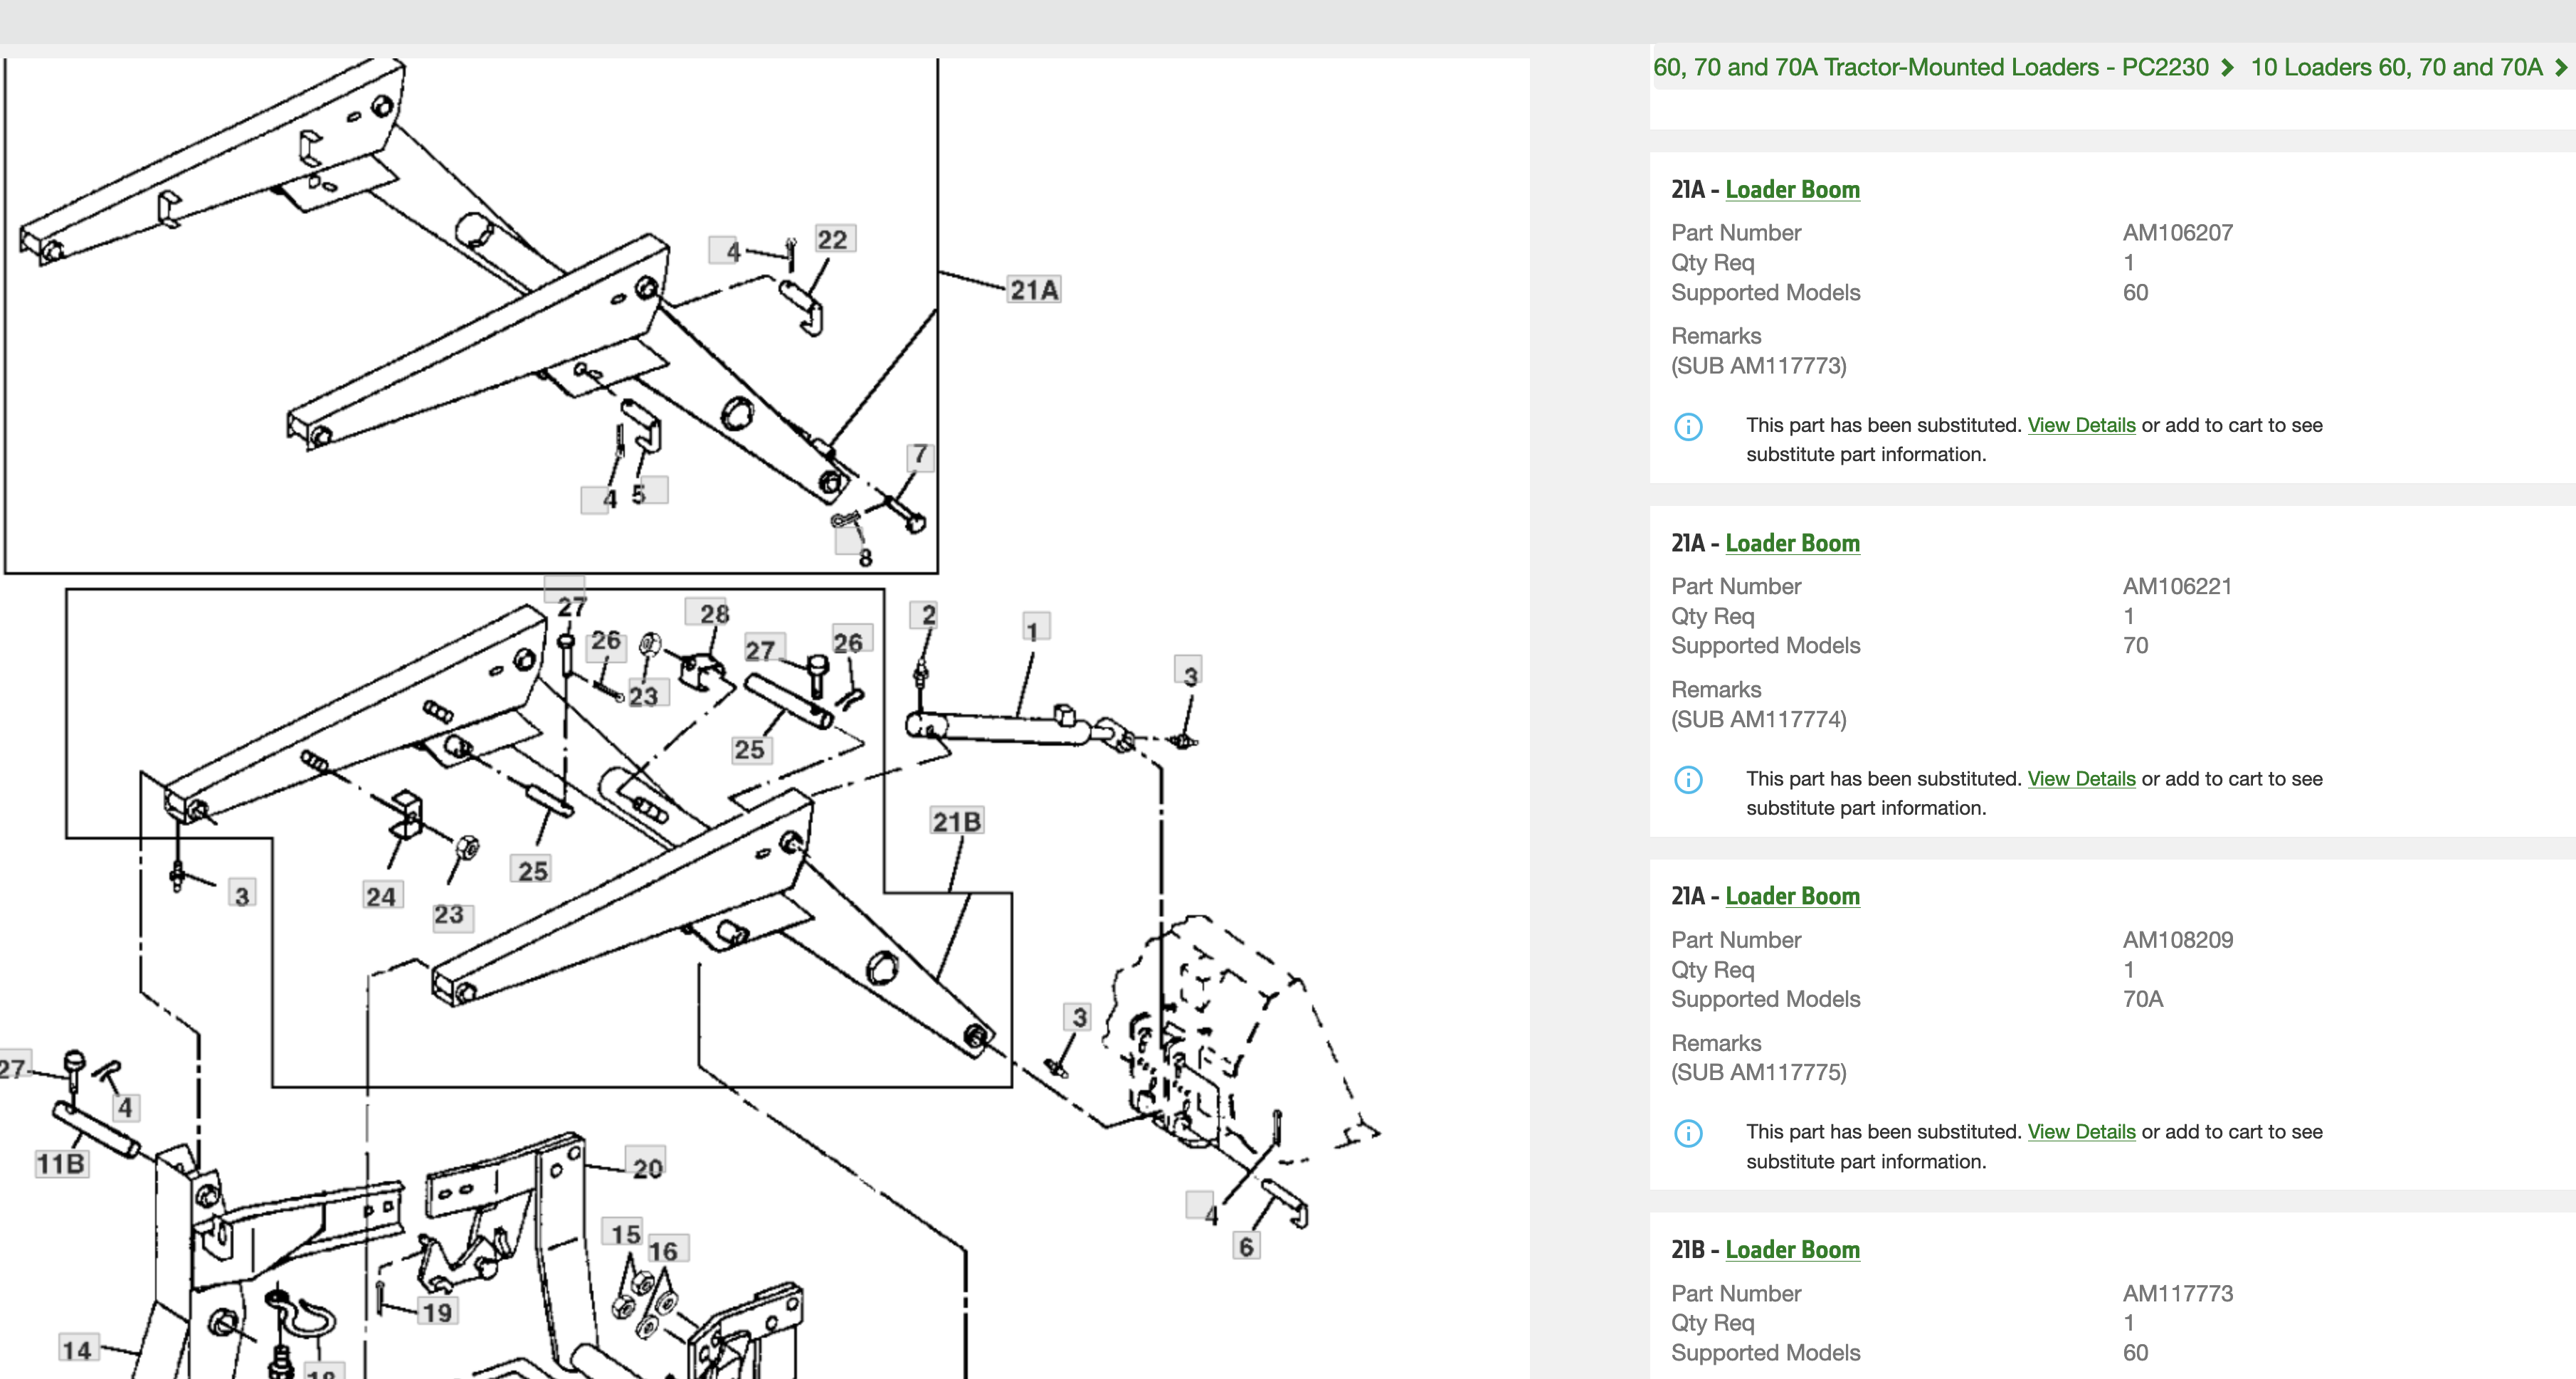Click info icon in AM106207 substitution notice

click(x=1688, y=426)
